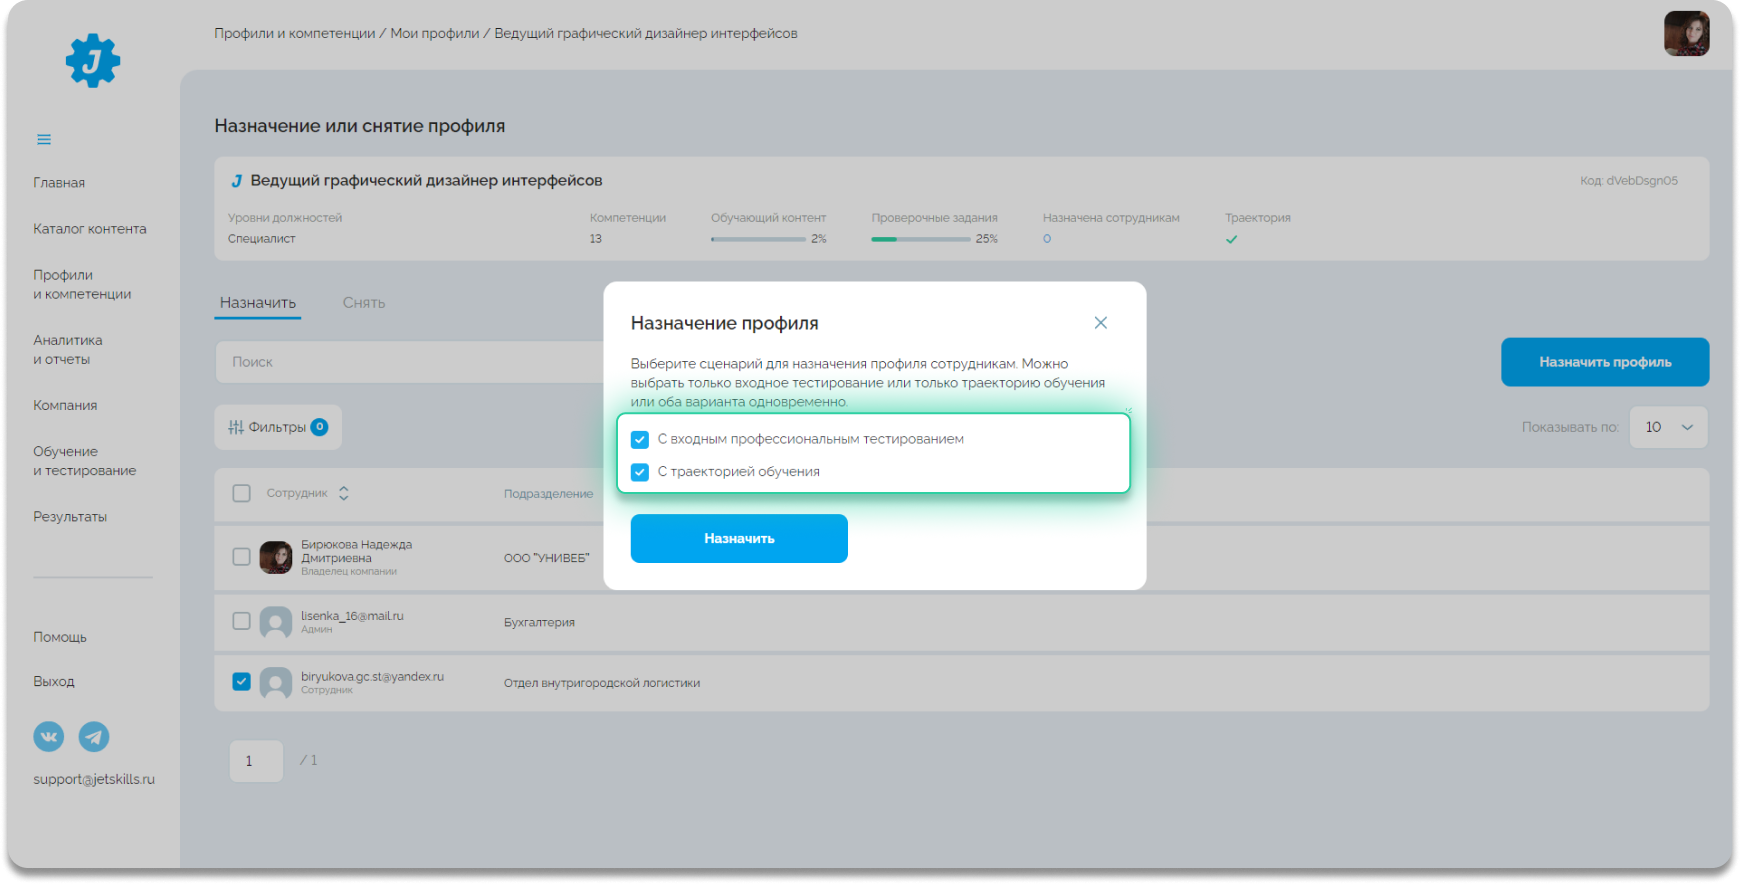Deselect biryukova.gc.st@yandex.ru employee checkbox
The width and height of the screenshot is (1741, 884).
[241, 681]
